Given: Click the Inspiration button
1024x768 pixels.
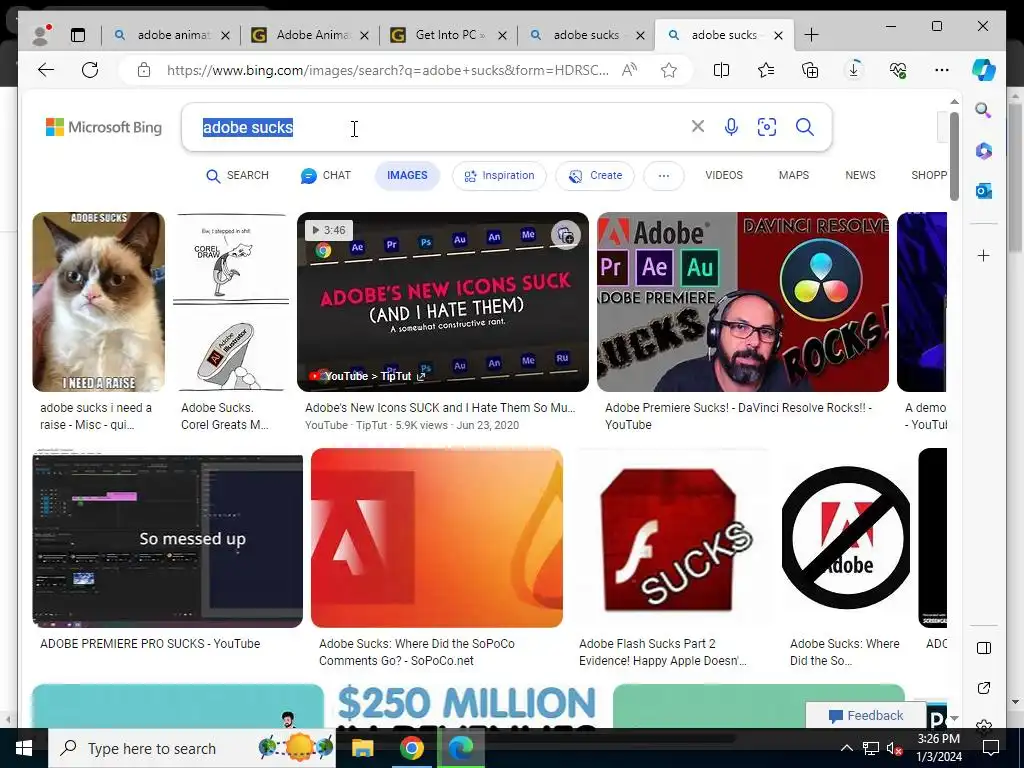Looking at the screenshot, I should [x=499, y=176].
